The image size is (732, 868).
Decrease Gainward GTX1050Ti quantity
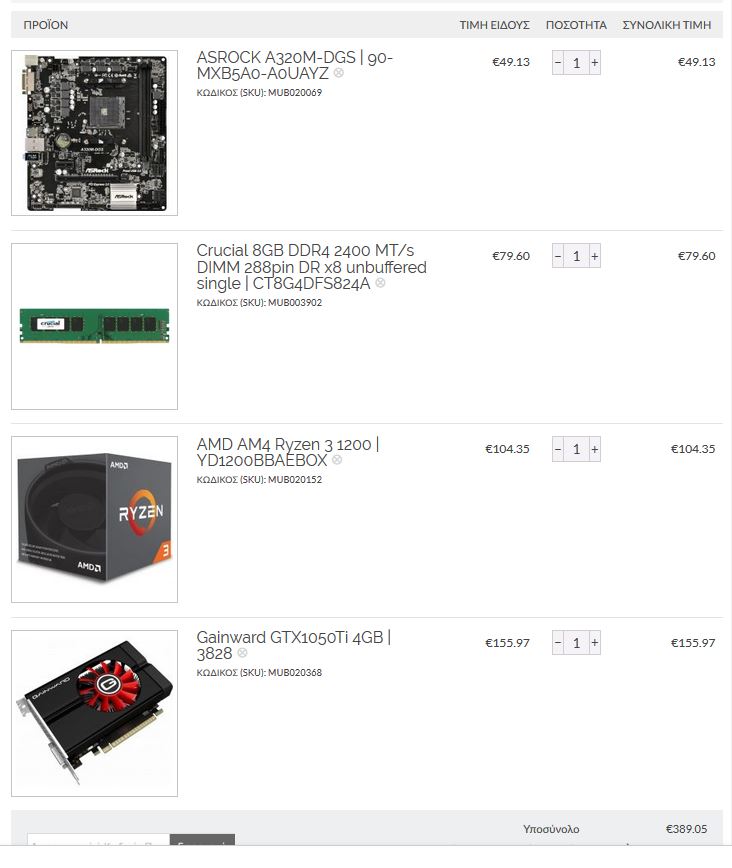558,643
